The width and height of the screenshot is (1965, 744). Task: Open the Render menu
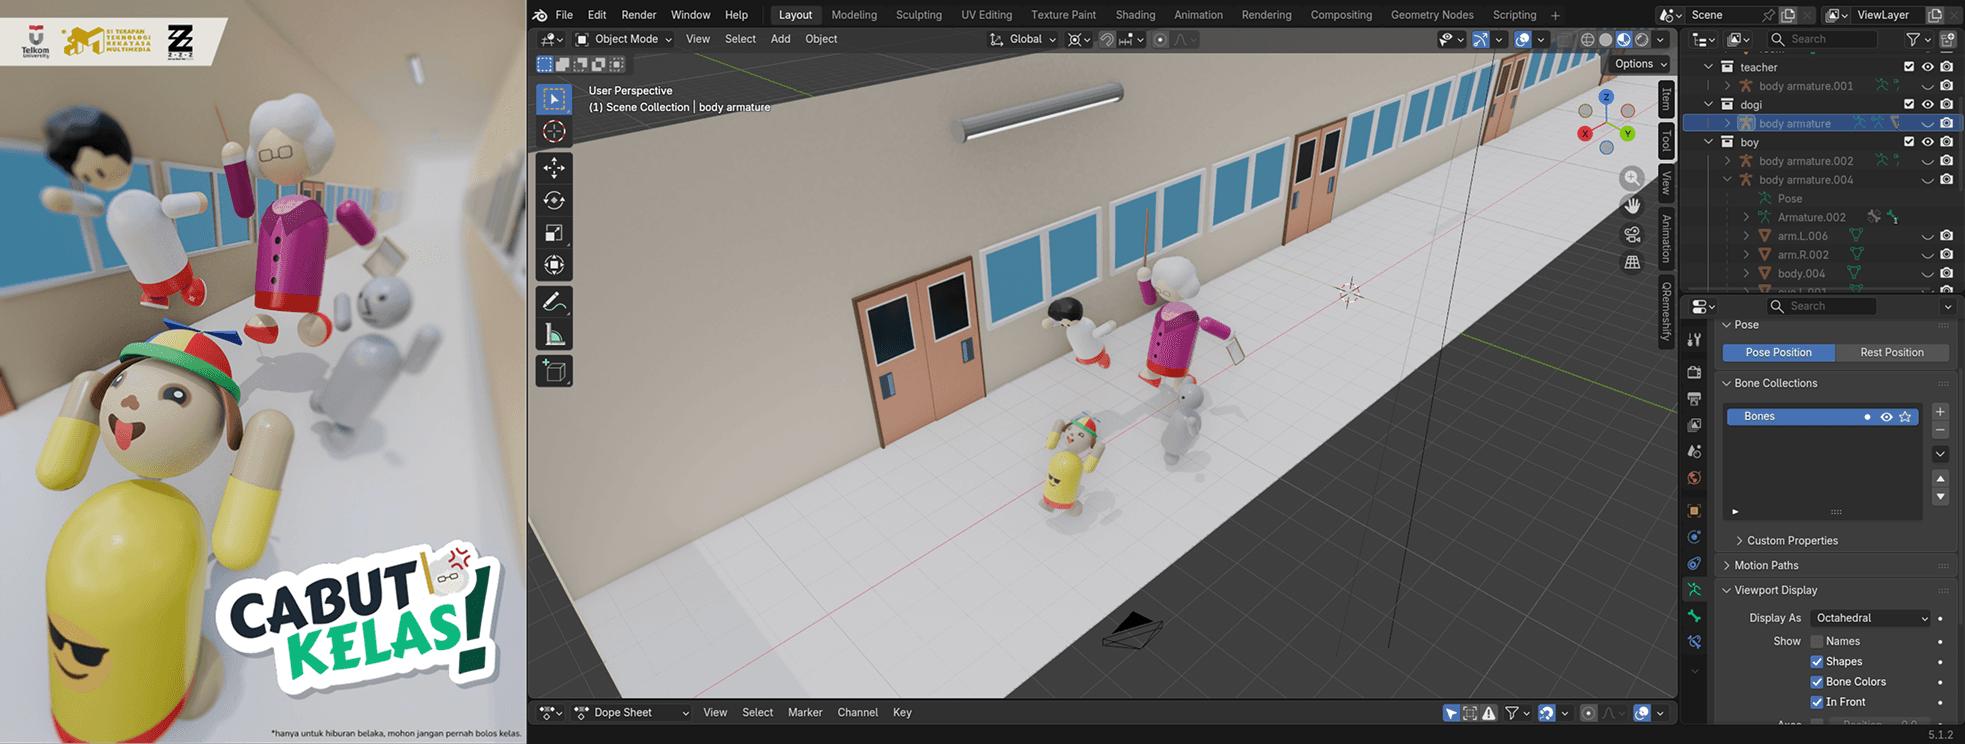tap(639, 15)
